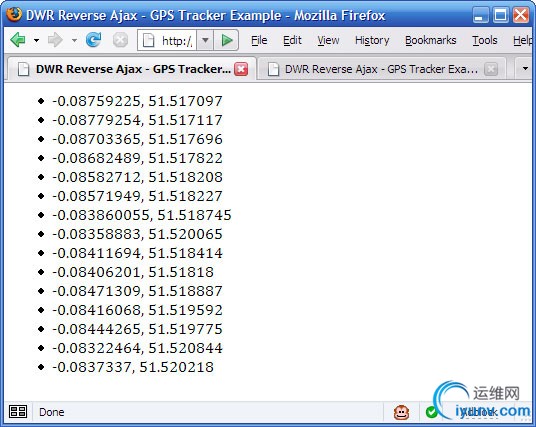Reload the page with the blue refresh icon
The width and height of the screenshot is (536, 427).
click(x=93, y=40)
